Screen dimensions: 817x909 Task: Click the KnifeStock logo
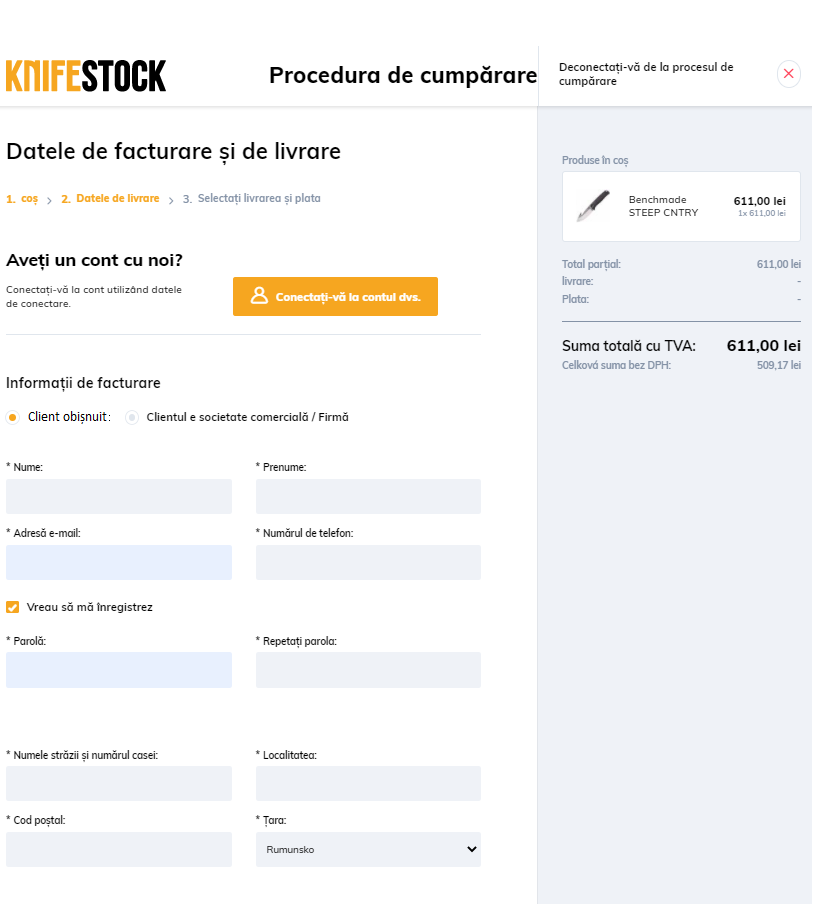pos(86,76)
